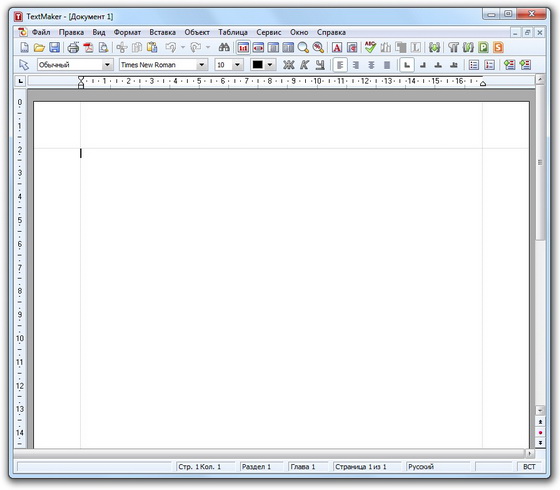
Task: Click the ВСТ insert mode indicator
Action: [529, 466]
